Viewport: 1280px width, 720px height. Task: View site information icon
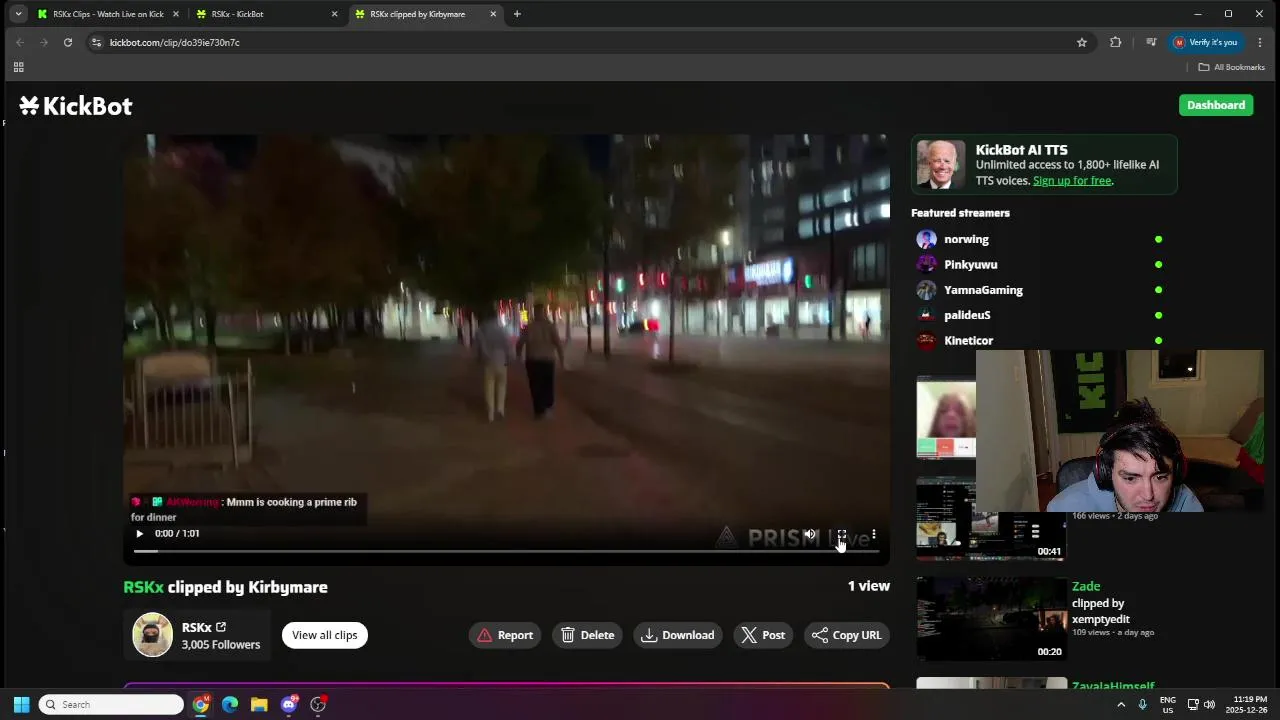[x=96, y=42]
